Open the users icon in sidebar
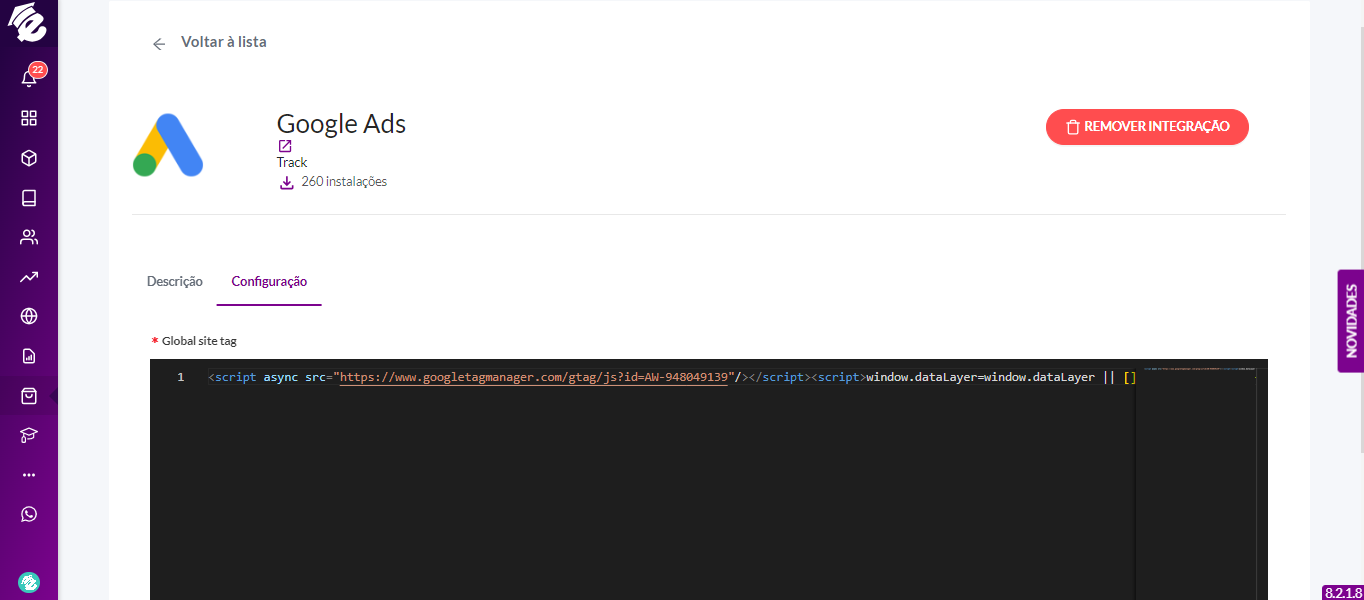The image size is (1364, 600). [x=29, y=237]
